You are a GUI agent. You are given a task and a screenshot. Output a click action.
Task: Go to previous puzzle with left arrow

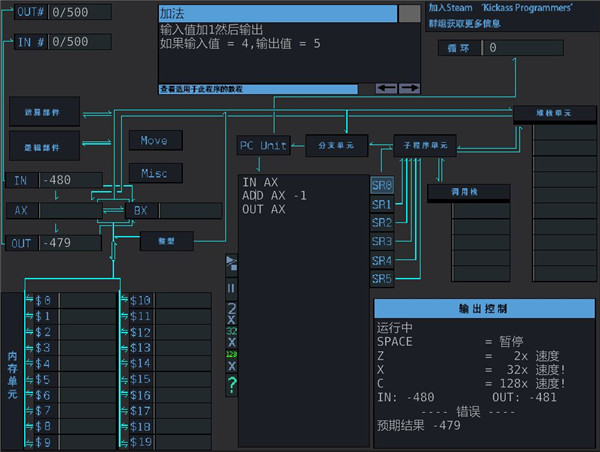(386, 88)
